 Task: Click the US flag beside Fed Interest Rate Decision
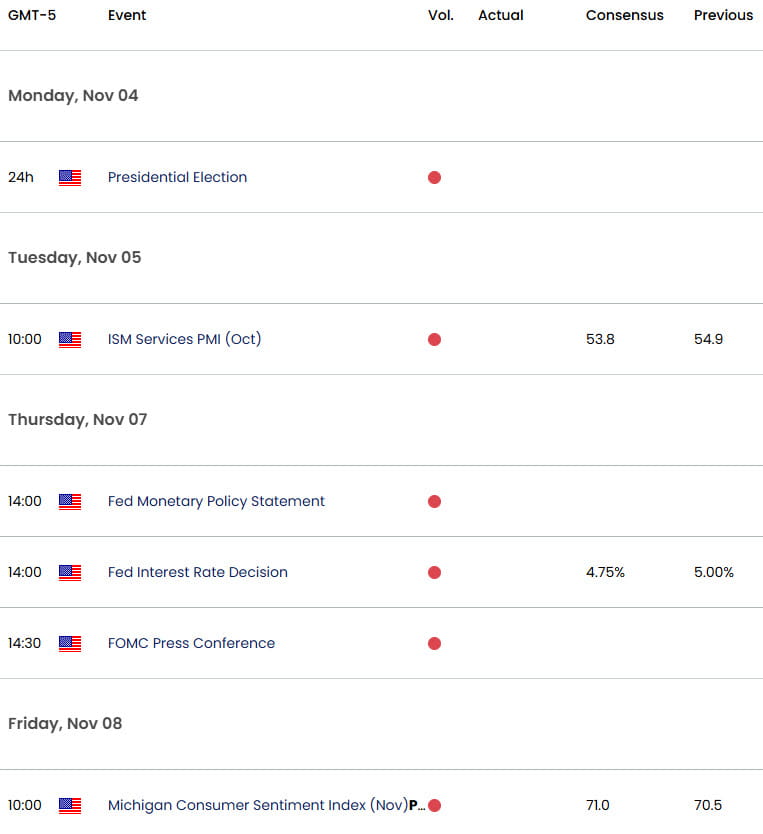[x=70, y=572]
